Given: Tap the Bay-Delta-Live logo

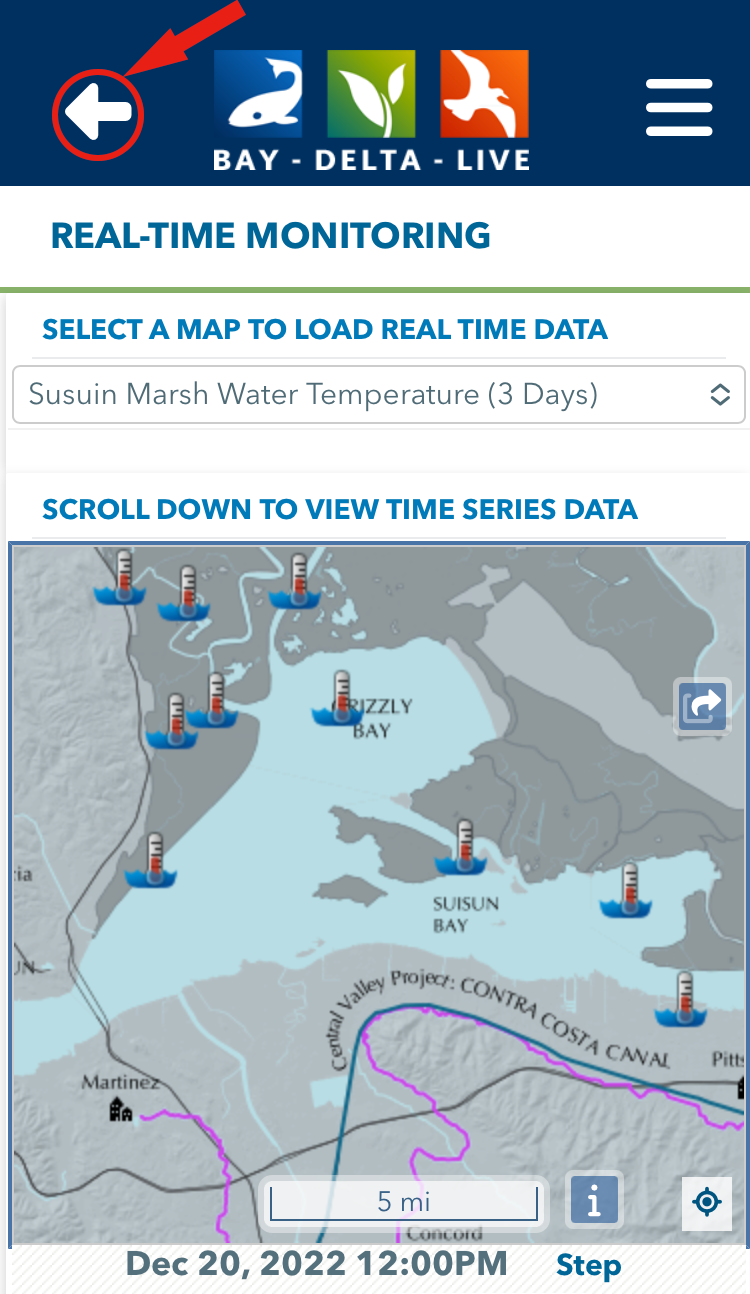Looking at the screenshot, I should [371, 110].
